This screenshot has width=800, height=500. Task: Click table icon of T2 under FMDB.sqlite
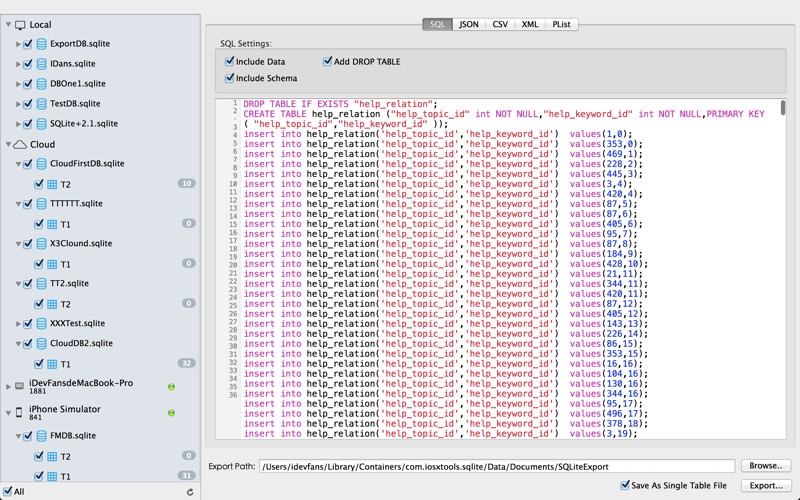52,457
